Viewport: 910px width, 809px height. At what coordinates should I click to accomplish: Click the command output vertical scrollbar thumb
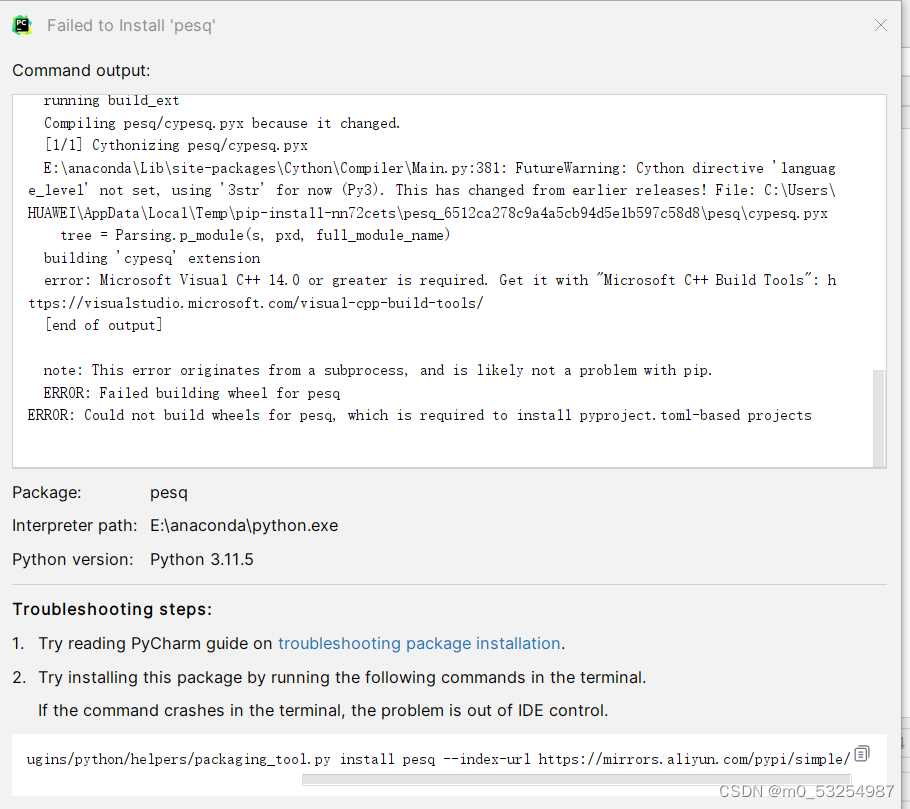879,418
